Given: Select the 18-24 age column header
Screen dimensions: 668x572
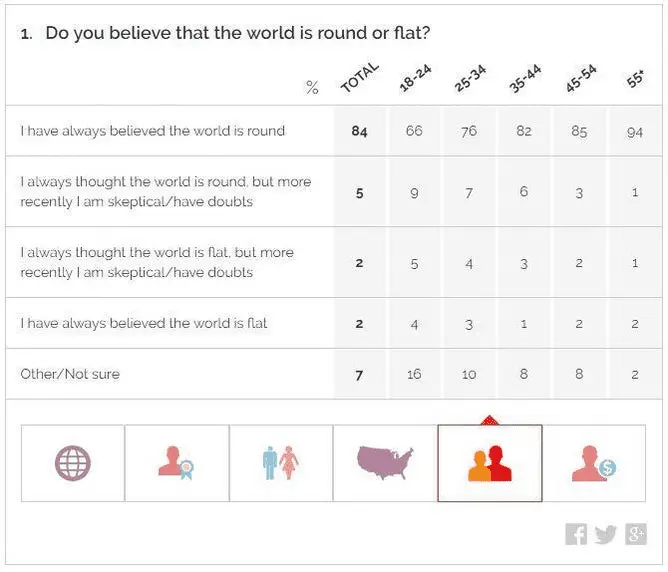Looking at the screenshot, I should pyautogui.click(x=414, y=80).
